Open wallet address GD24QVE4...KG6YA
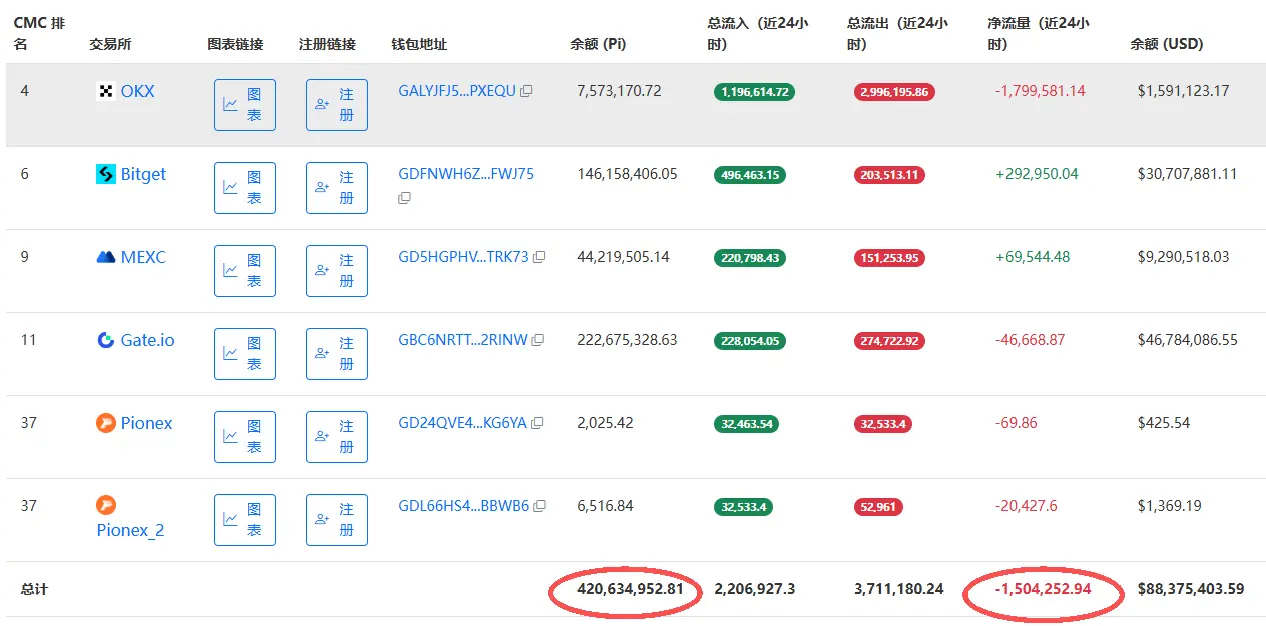Viewport: 1266px width, 626px height. pyautogui.click(x=462, y=423)
